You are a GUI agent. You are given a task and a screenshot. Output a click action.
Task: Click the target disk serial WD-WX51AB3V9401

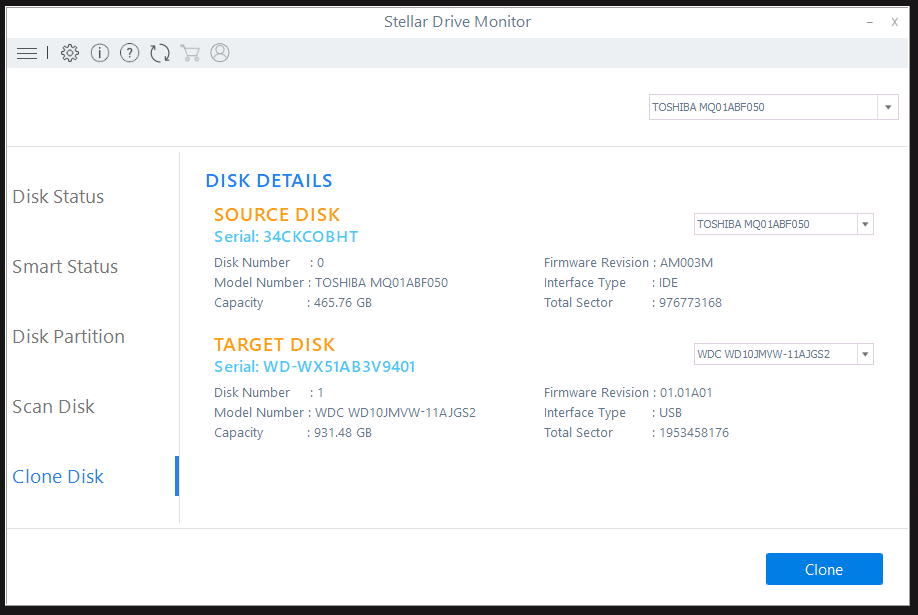[x=314, y=367]
